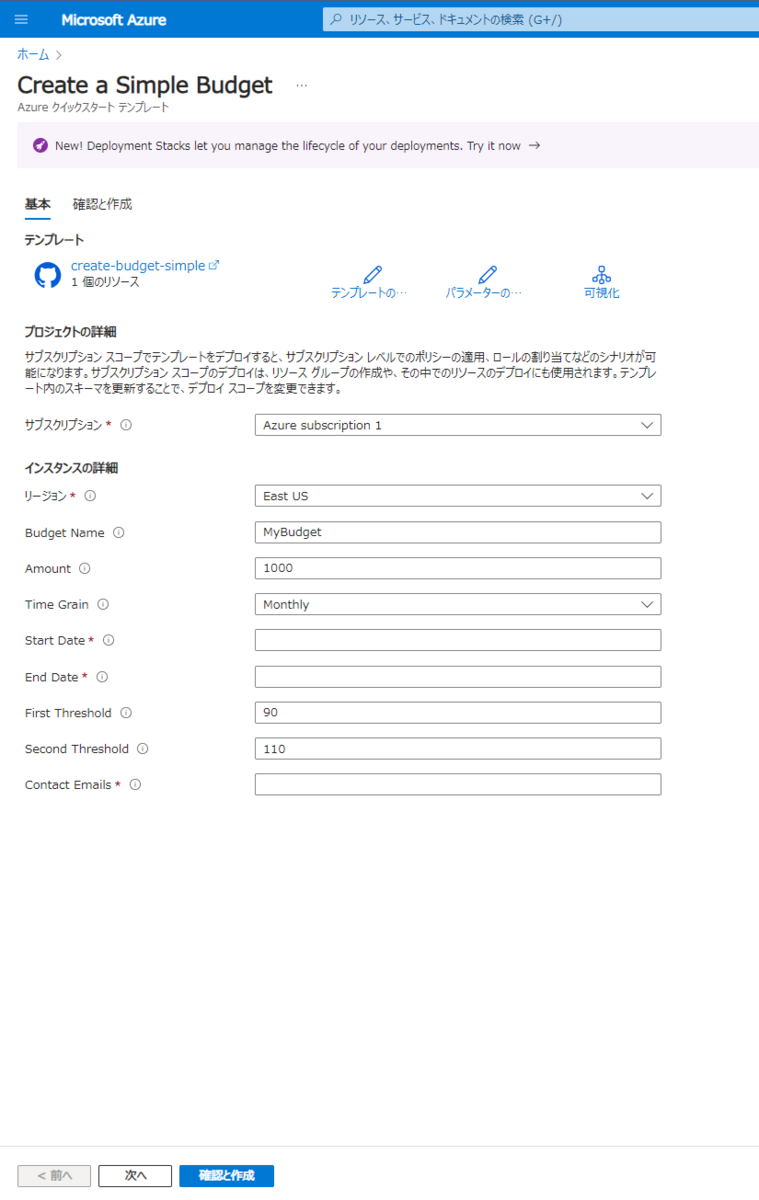
Task: Click the First Threshold input field
Action: [458, 712]
